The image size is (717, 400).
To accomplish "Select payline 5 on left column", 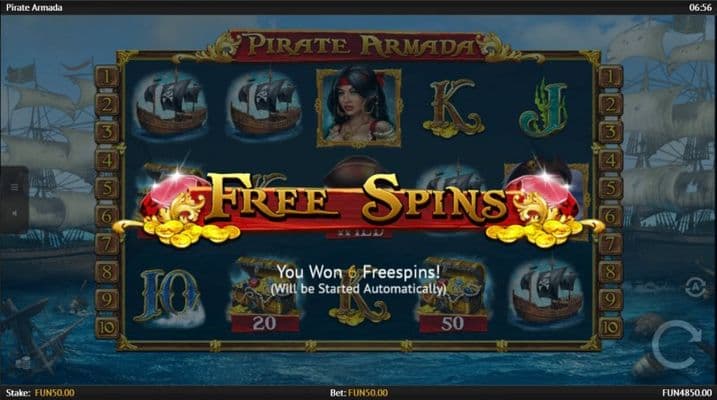I will click(107, 188).
